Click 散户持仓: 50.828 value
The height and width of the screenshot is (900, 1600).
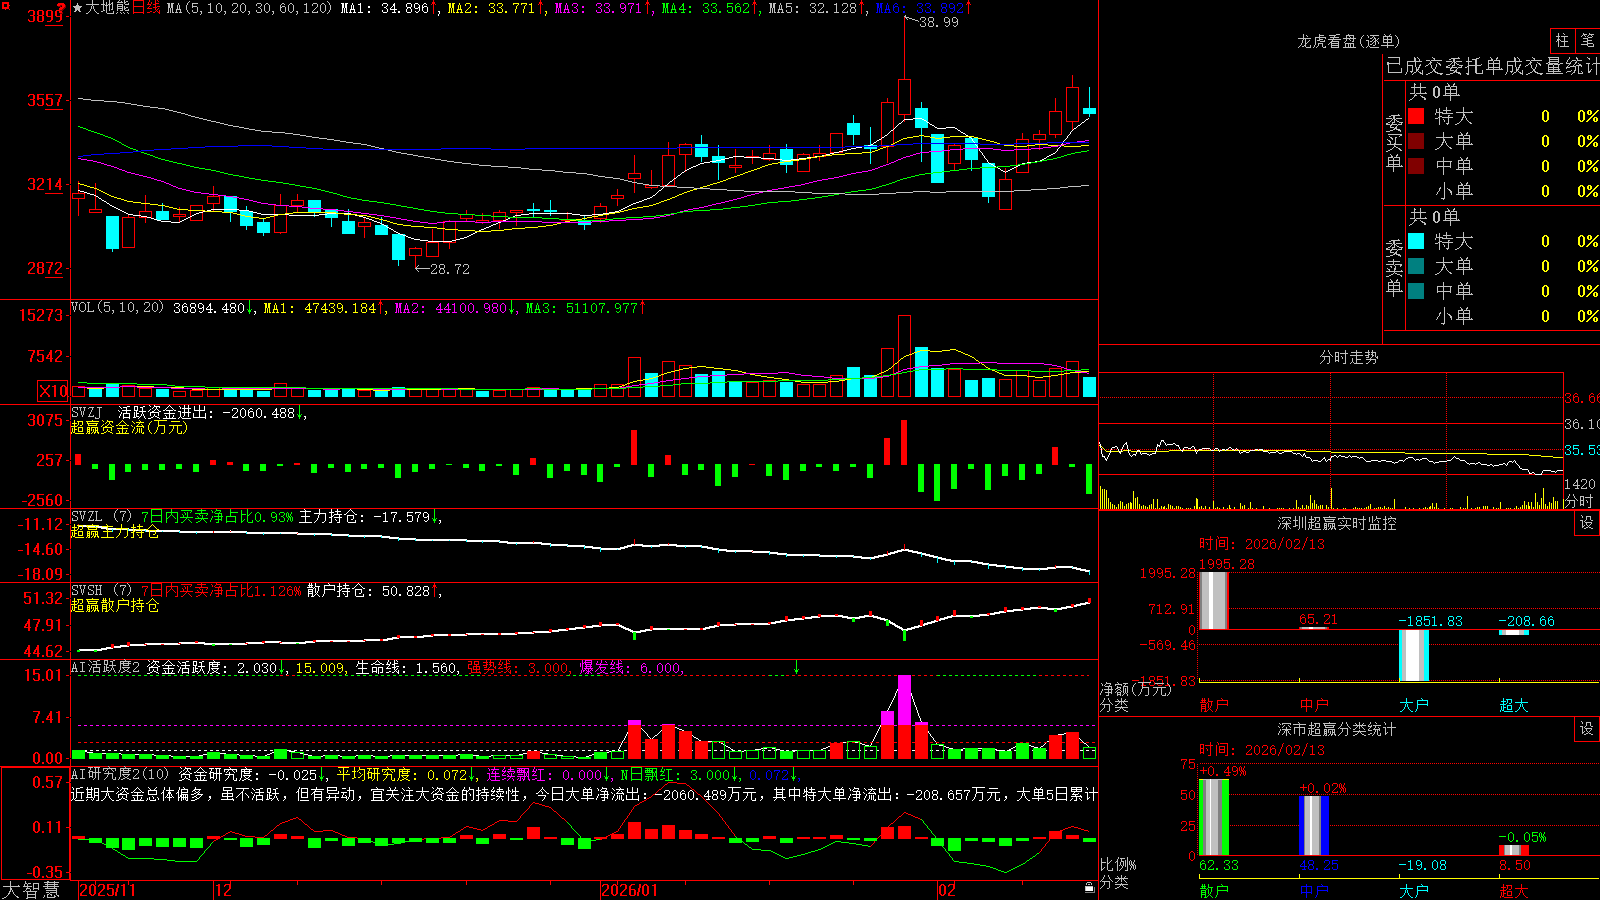(x=368, y=591)
